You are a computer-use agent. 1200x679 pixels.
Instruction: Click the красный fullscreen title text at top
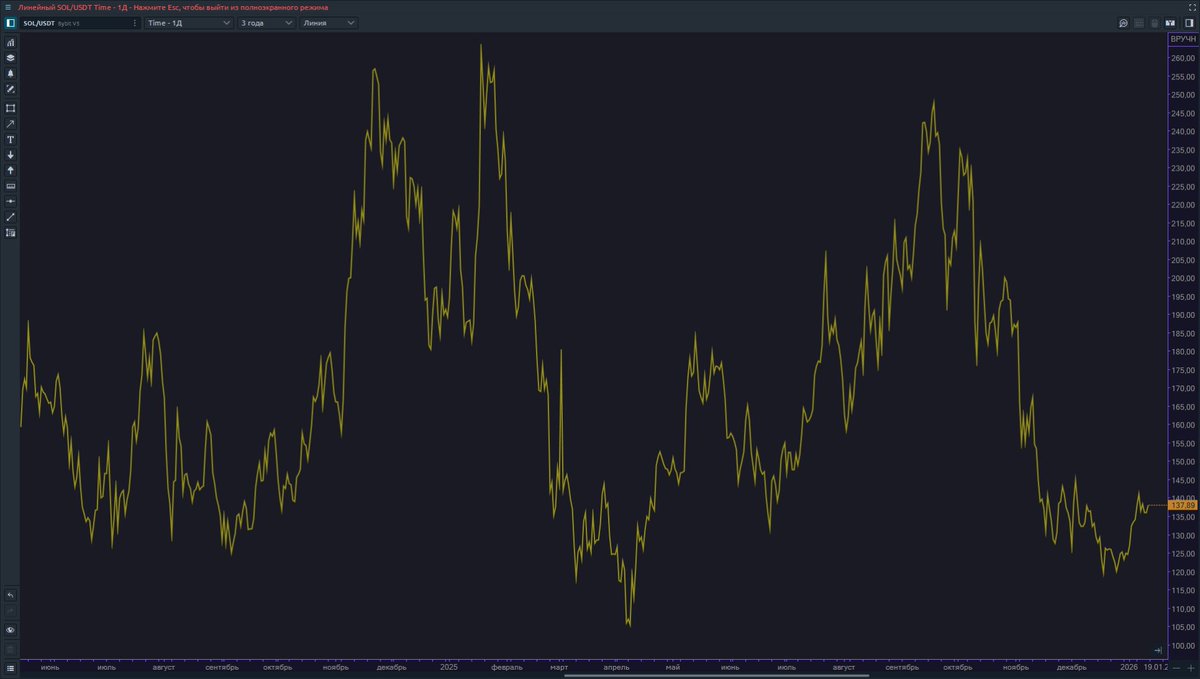(173, 7)
